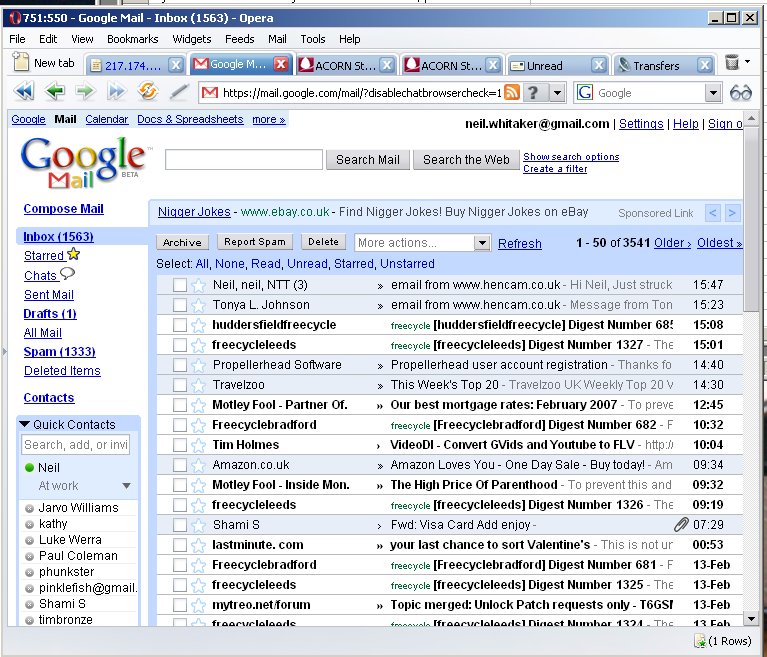Viewport: 767px width, 657px height.
Task: Collapse the Quick Contacts section
Action: coord(24,424)
